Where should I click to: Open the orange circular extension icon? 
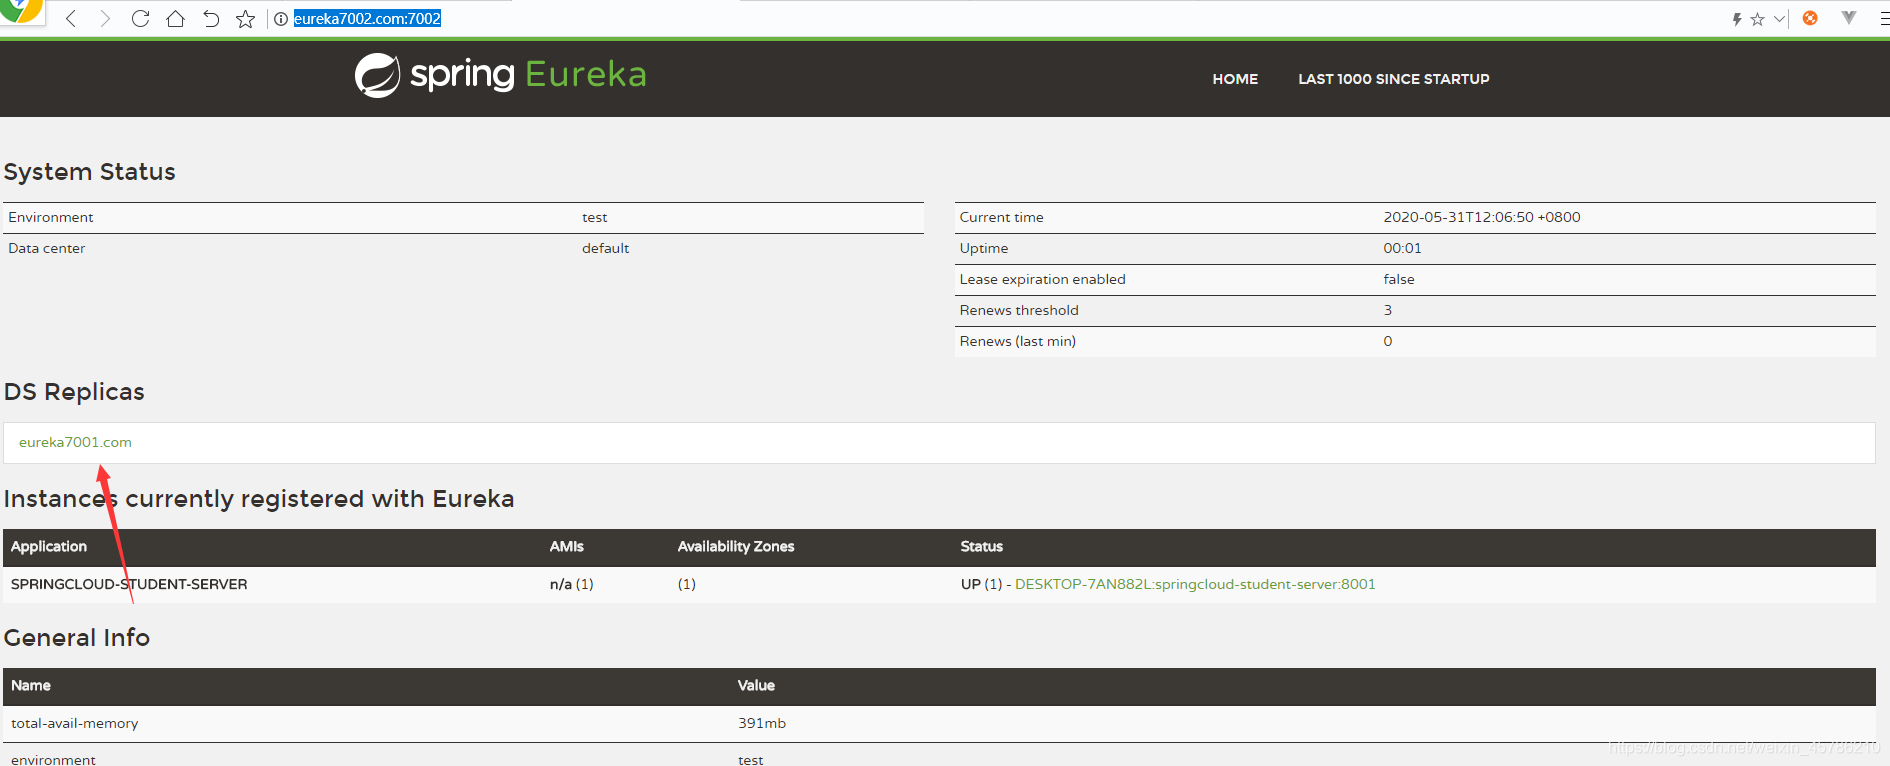click(x=1810, y=18)
